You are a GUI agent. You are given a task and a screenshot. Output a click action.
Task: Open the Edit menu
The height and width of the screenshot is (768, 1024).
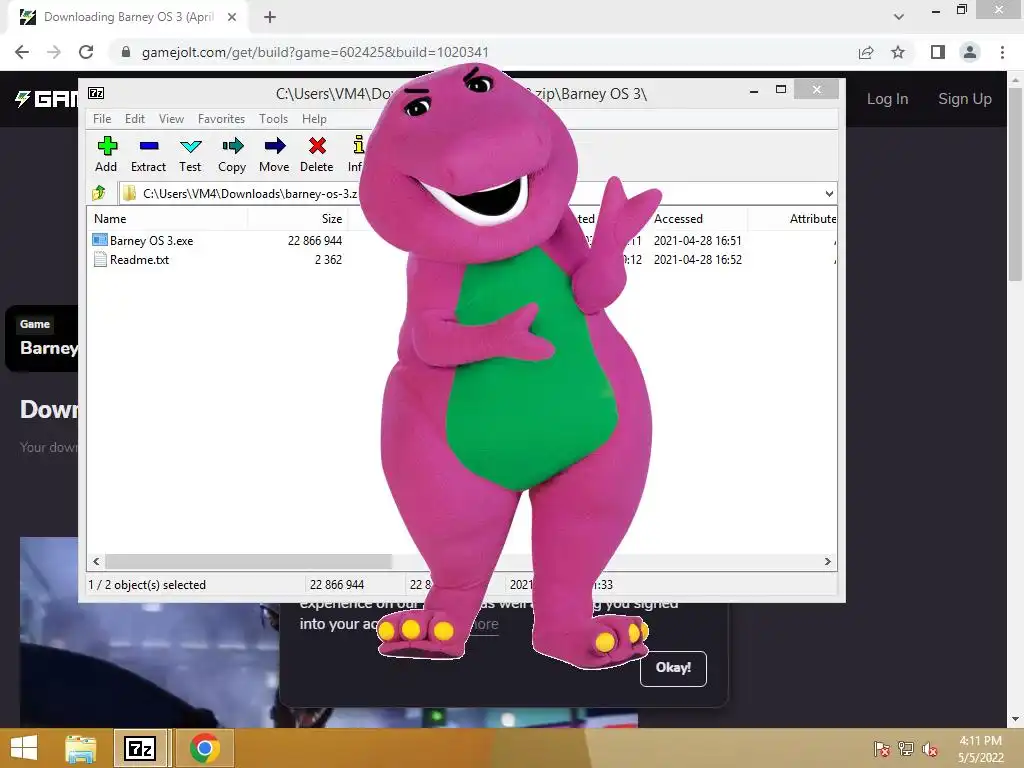[135, 119]
